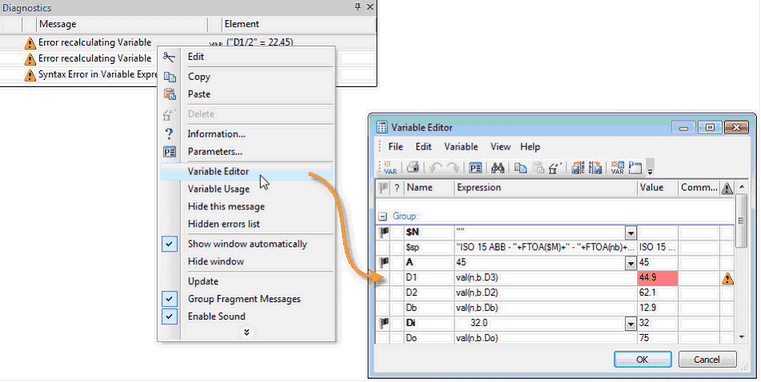Click the delete variable toolbar icon
This screenshot has width=761, height=382.
[x=555, y=168]
